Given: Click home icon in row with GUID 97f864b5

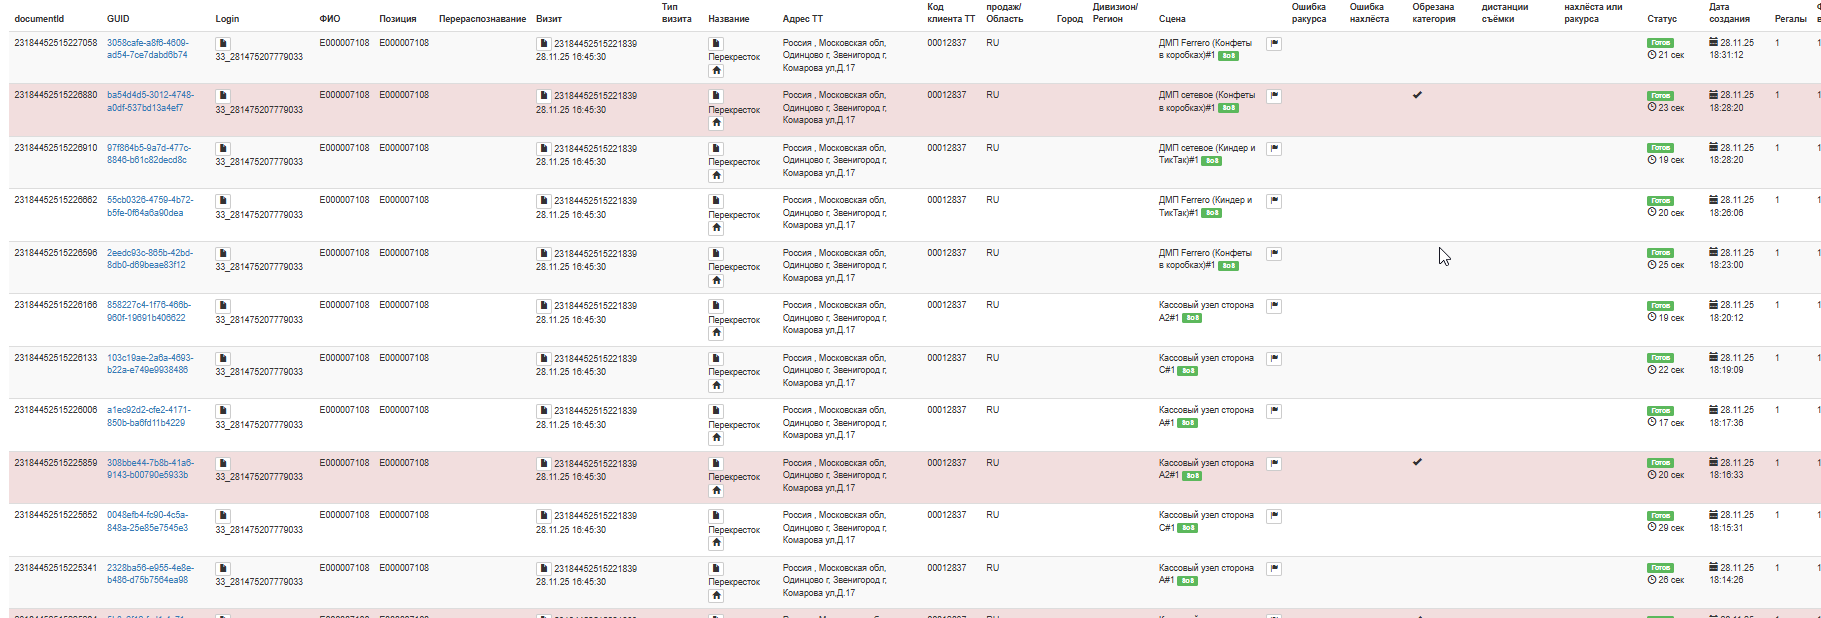Looking at the screenshot, I should click(x=716, y=176).
